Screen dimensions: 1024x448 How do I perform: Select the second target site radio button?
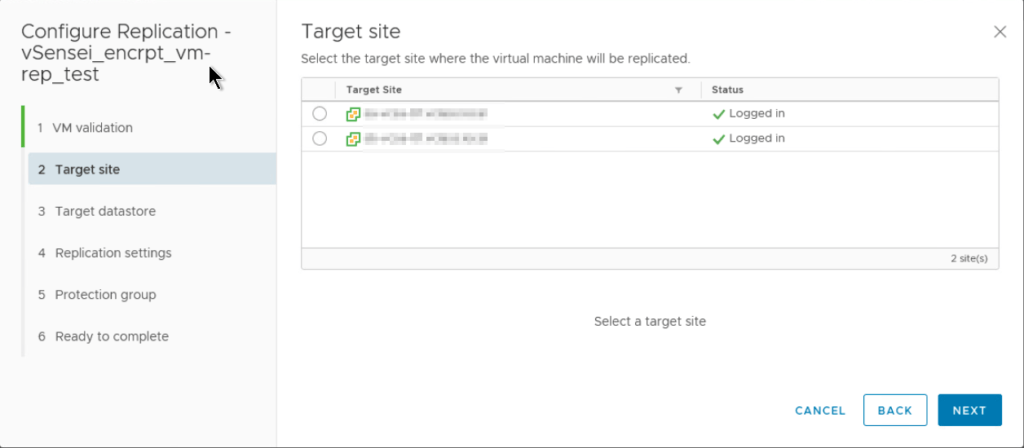click(x=319, y=139)
